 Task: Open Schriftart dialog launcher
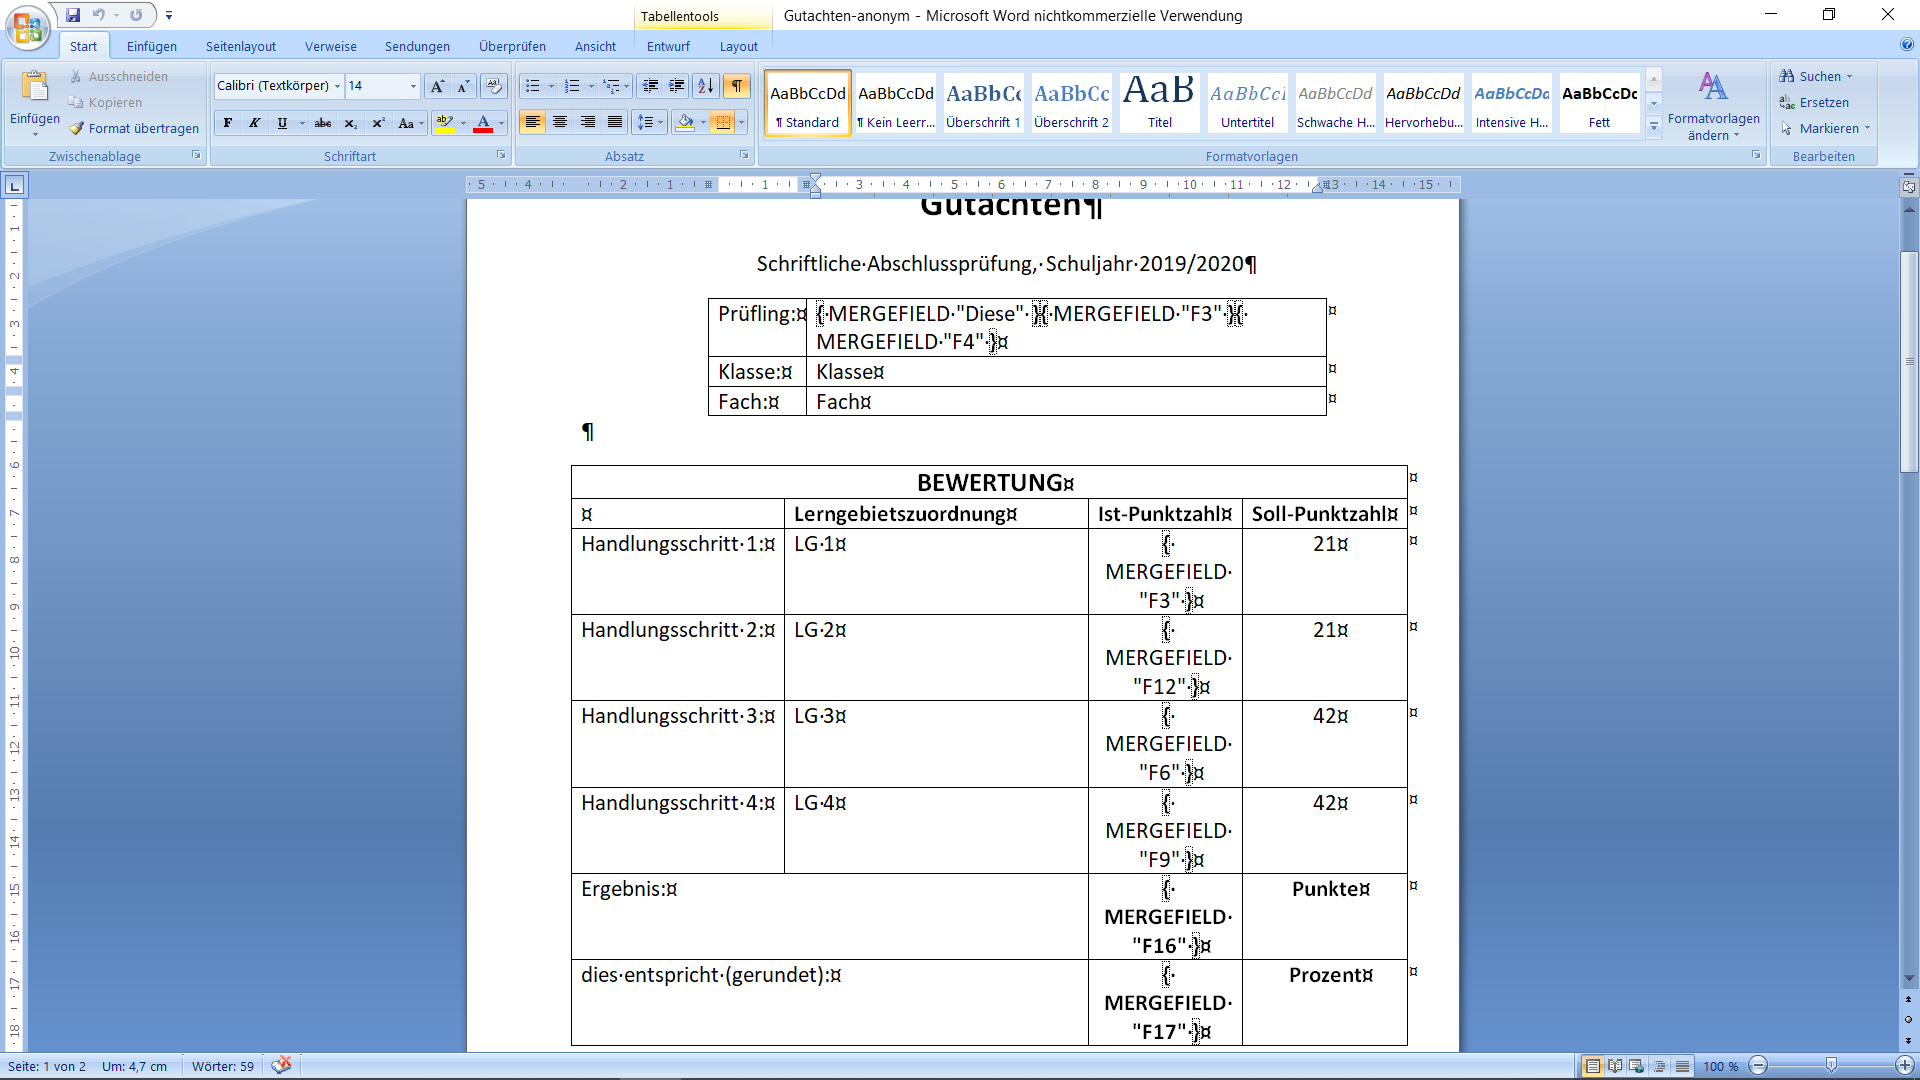pyautogui.click(x=501, y=155)
